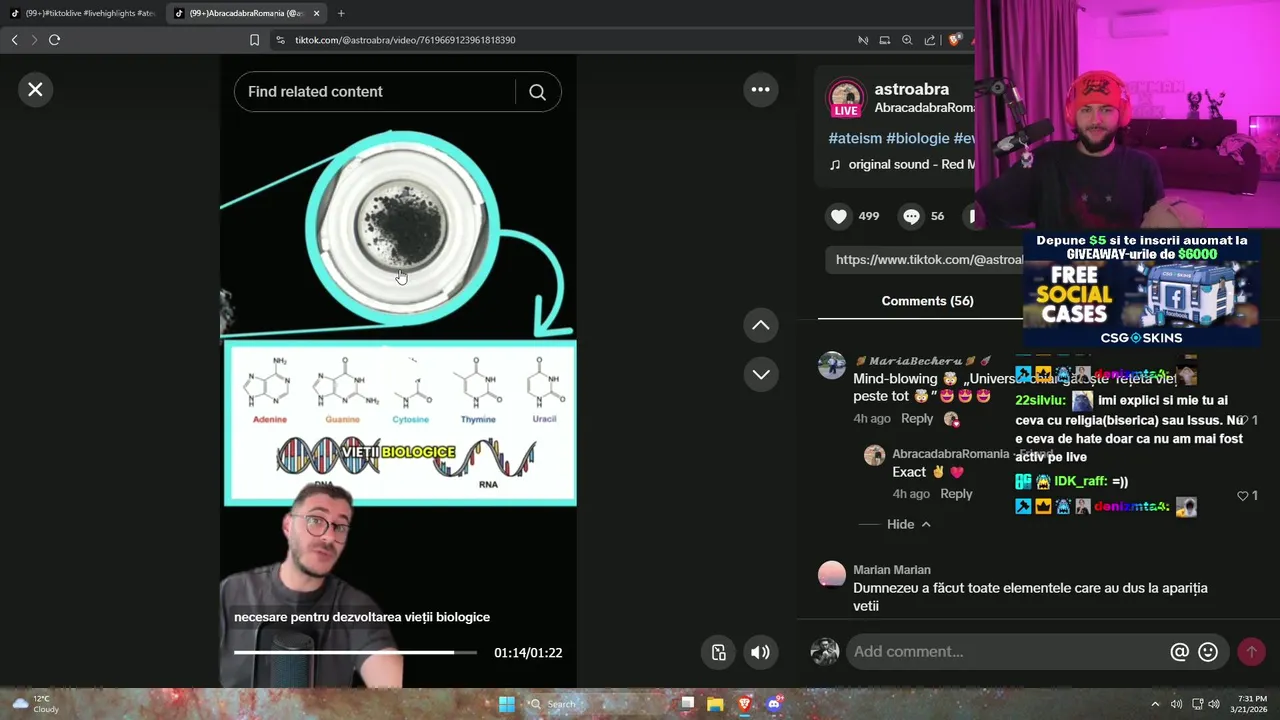Bookmark this page with bookmark icon

coord(254,40)
